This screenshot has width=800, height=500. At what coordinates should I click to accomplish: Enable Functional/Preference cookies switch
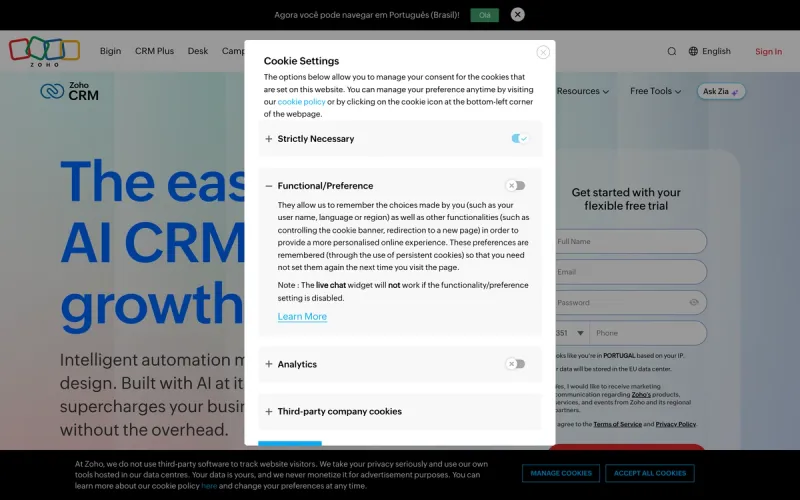click(x=515, y=186)
